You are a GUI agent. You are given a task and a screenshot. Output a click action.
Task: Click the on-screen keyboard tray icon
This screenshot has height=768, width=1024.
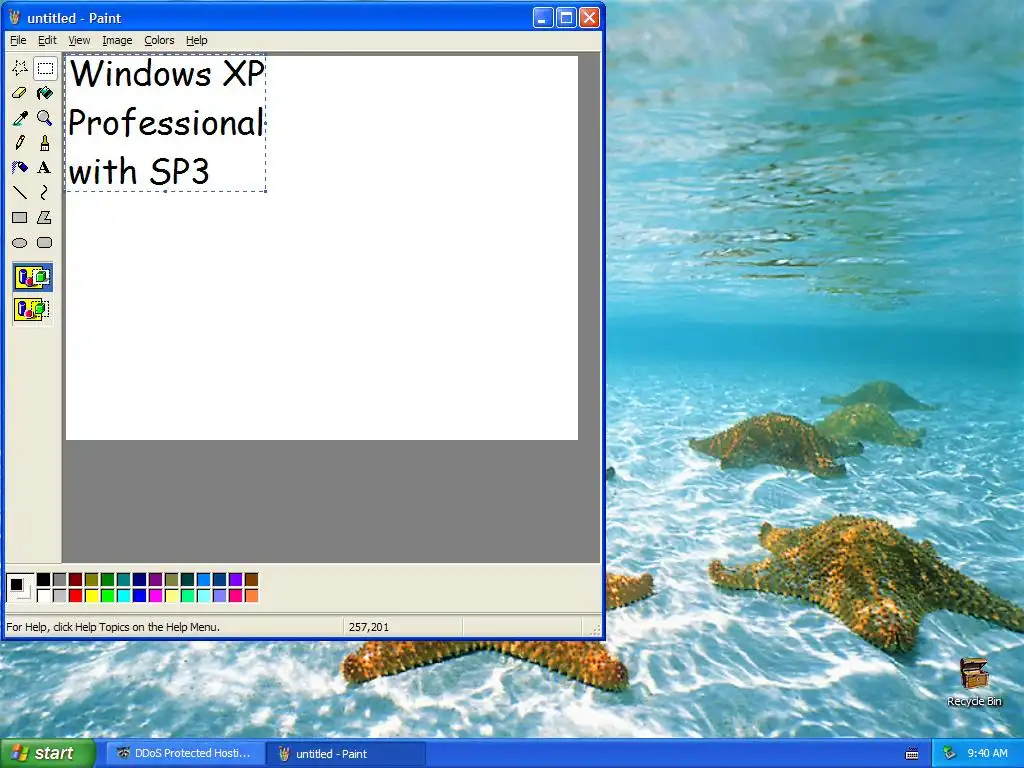click(x=912, y=754)
